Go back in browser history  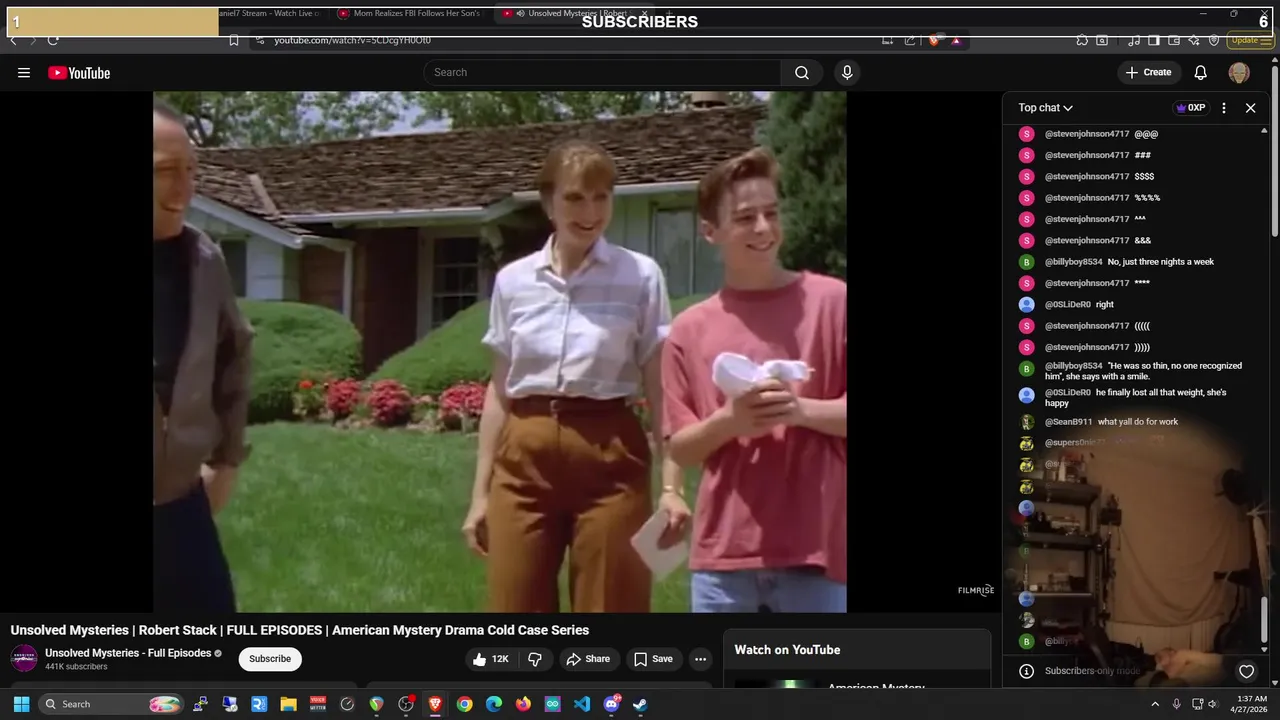[12, 40]
